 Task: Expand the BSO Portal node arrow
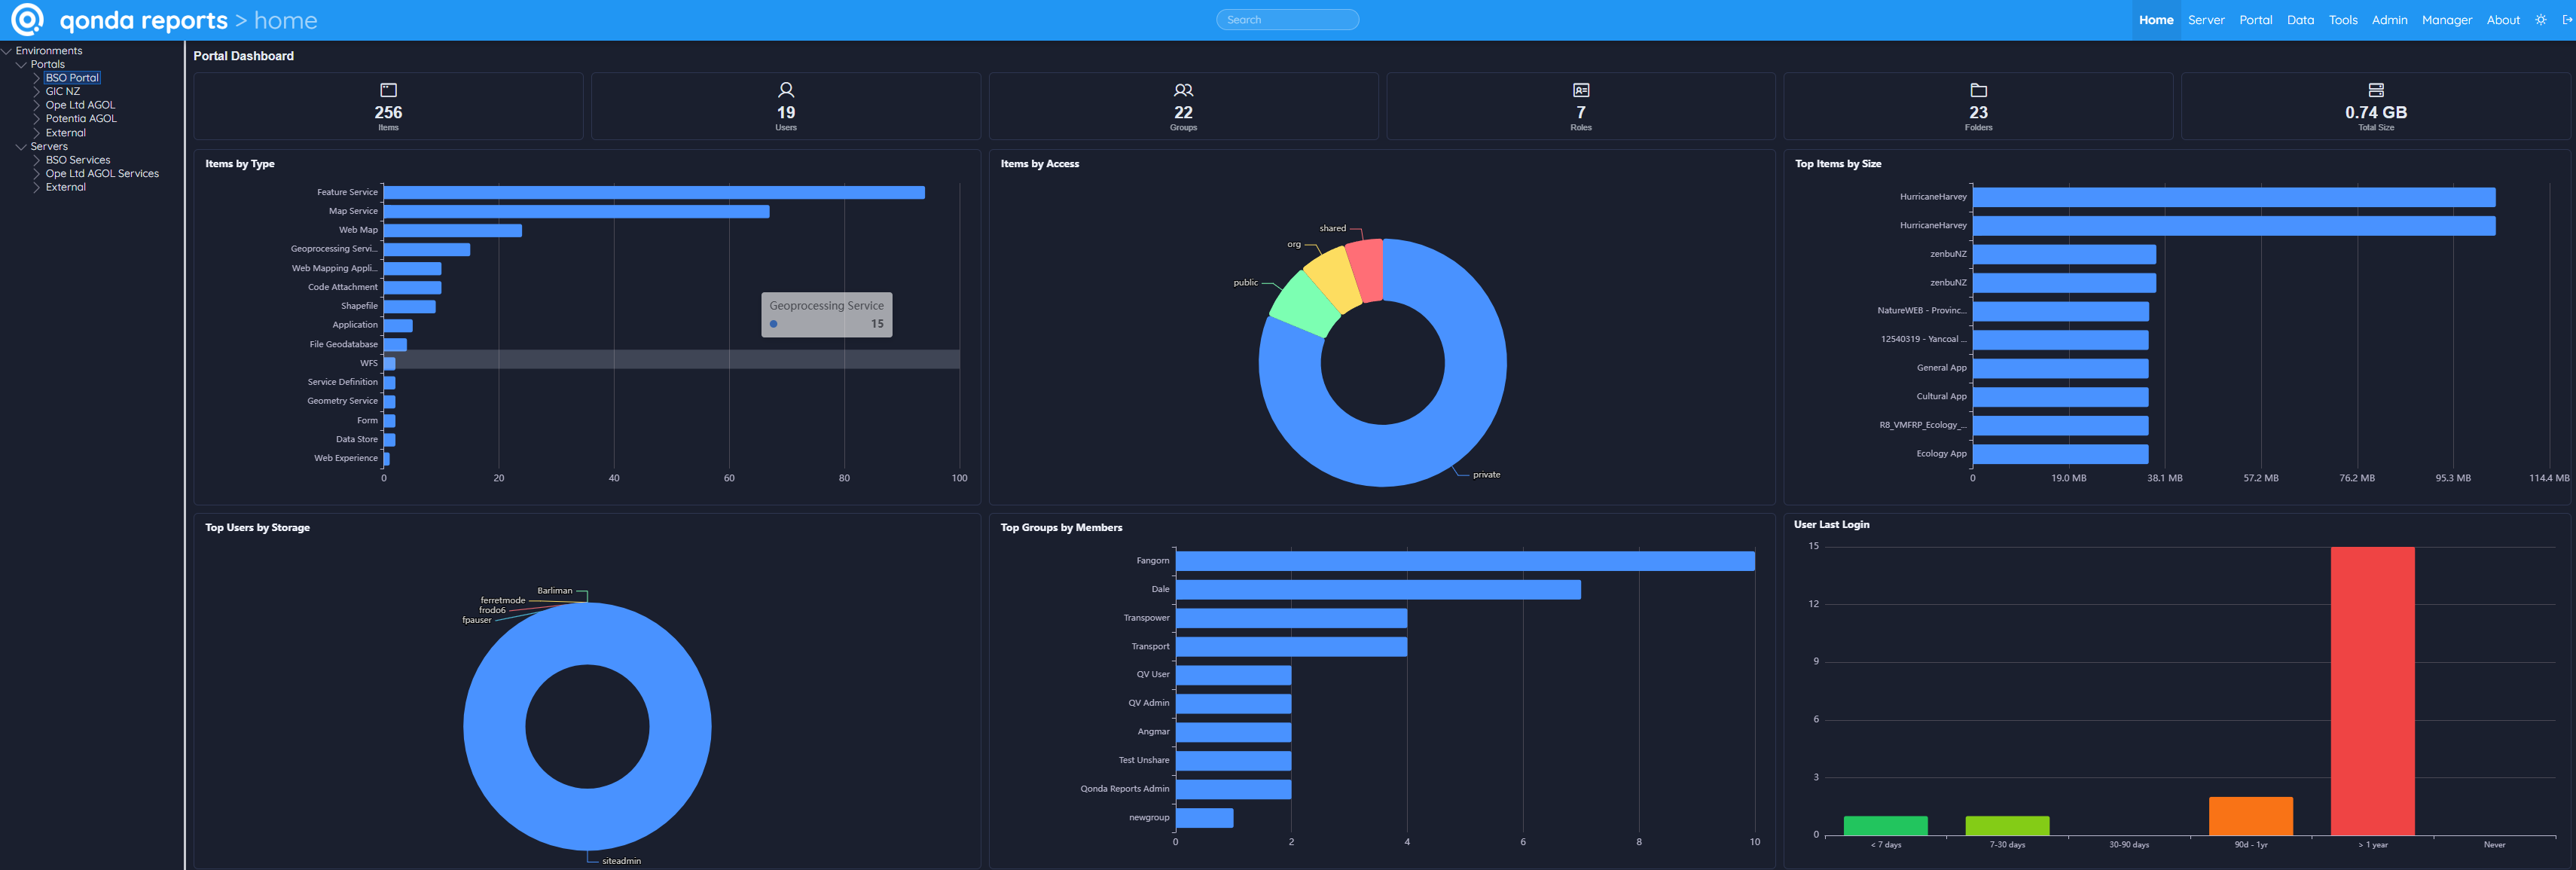pos(37,78)
